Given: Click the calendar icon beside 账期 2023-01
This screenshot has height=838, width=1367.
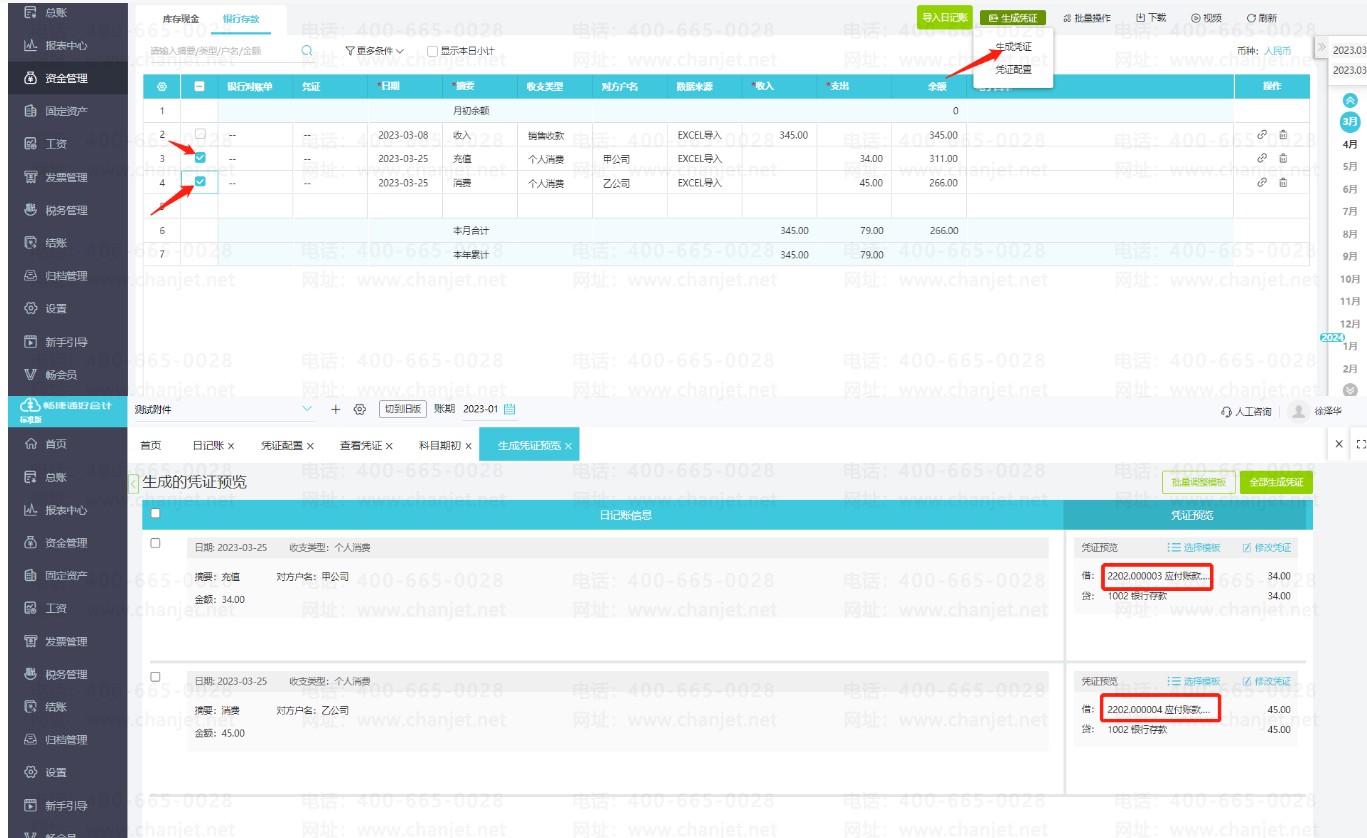Looking at the screenshot, I should pyautogui.click(x=510, y=409).
